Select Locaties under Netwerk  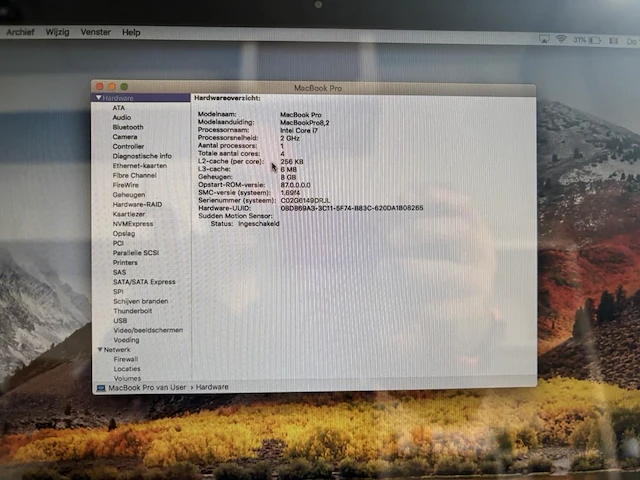click(127, 369)
